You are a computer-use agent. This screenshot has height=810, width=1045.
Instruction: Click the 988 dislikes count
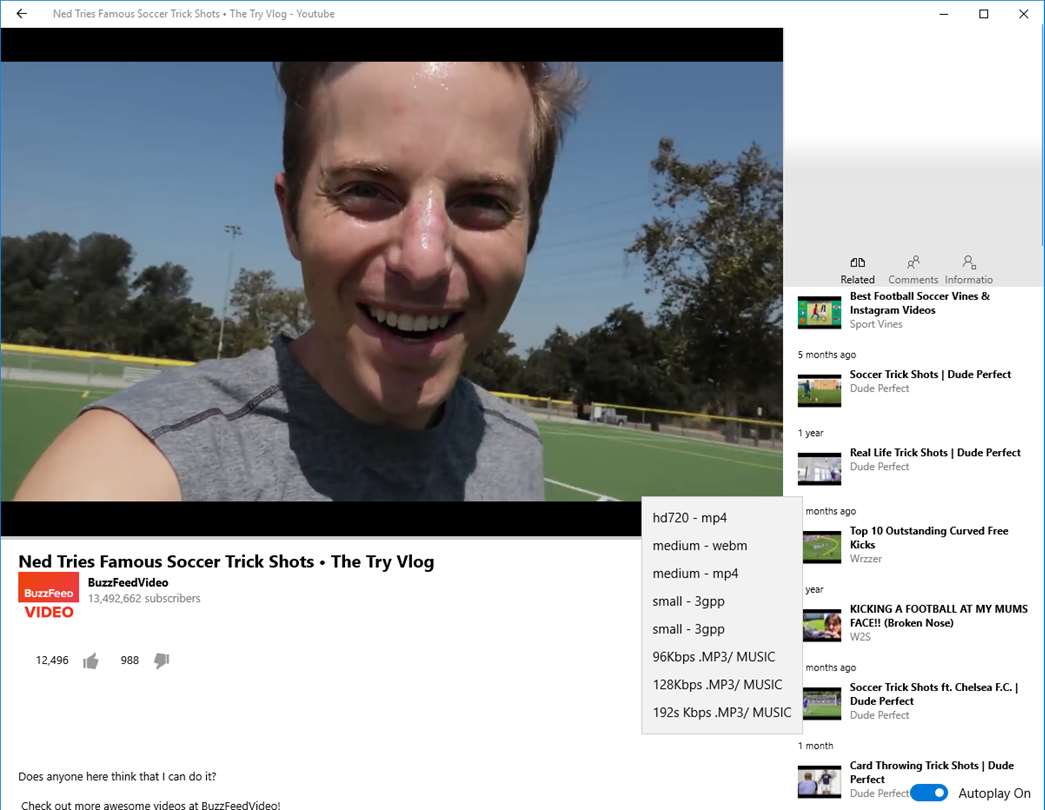coord(129,661)
